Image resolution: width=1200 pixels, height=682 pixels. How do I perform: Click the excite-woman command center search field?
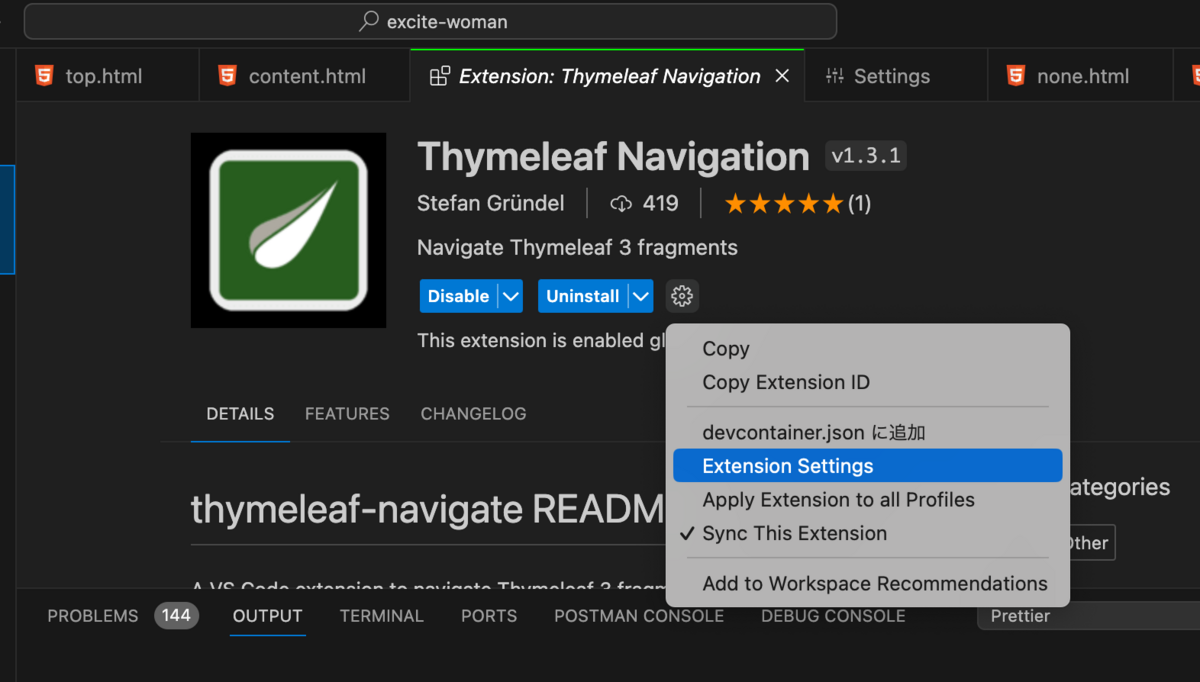pyautogui.click(x=430, y=21)
